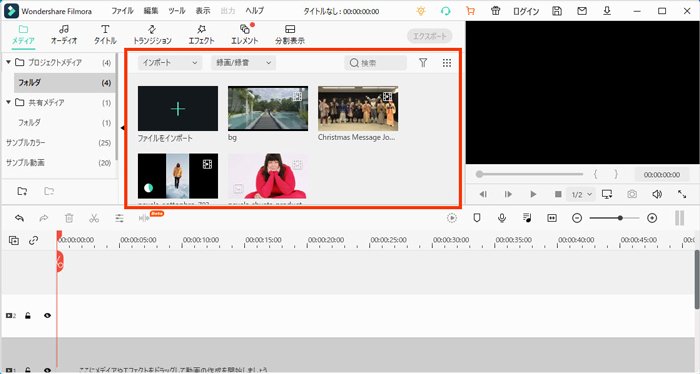
Task: Open the edit adjustments sliders icon
Action: click(119, 218)
